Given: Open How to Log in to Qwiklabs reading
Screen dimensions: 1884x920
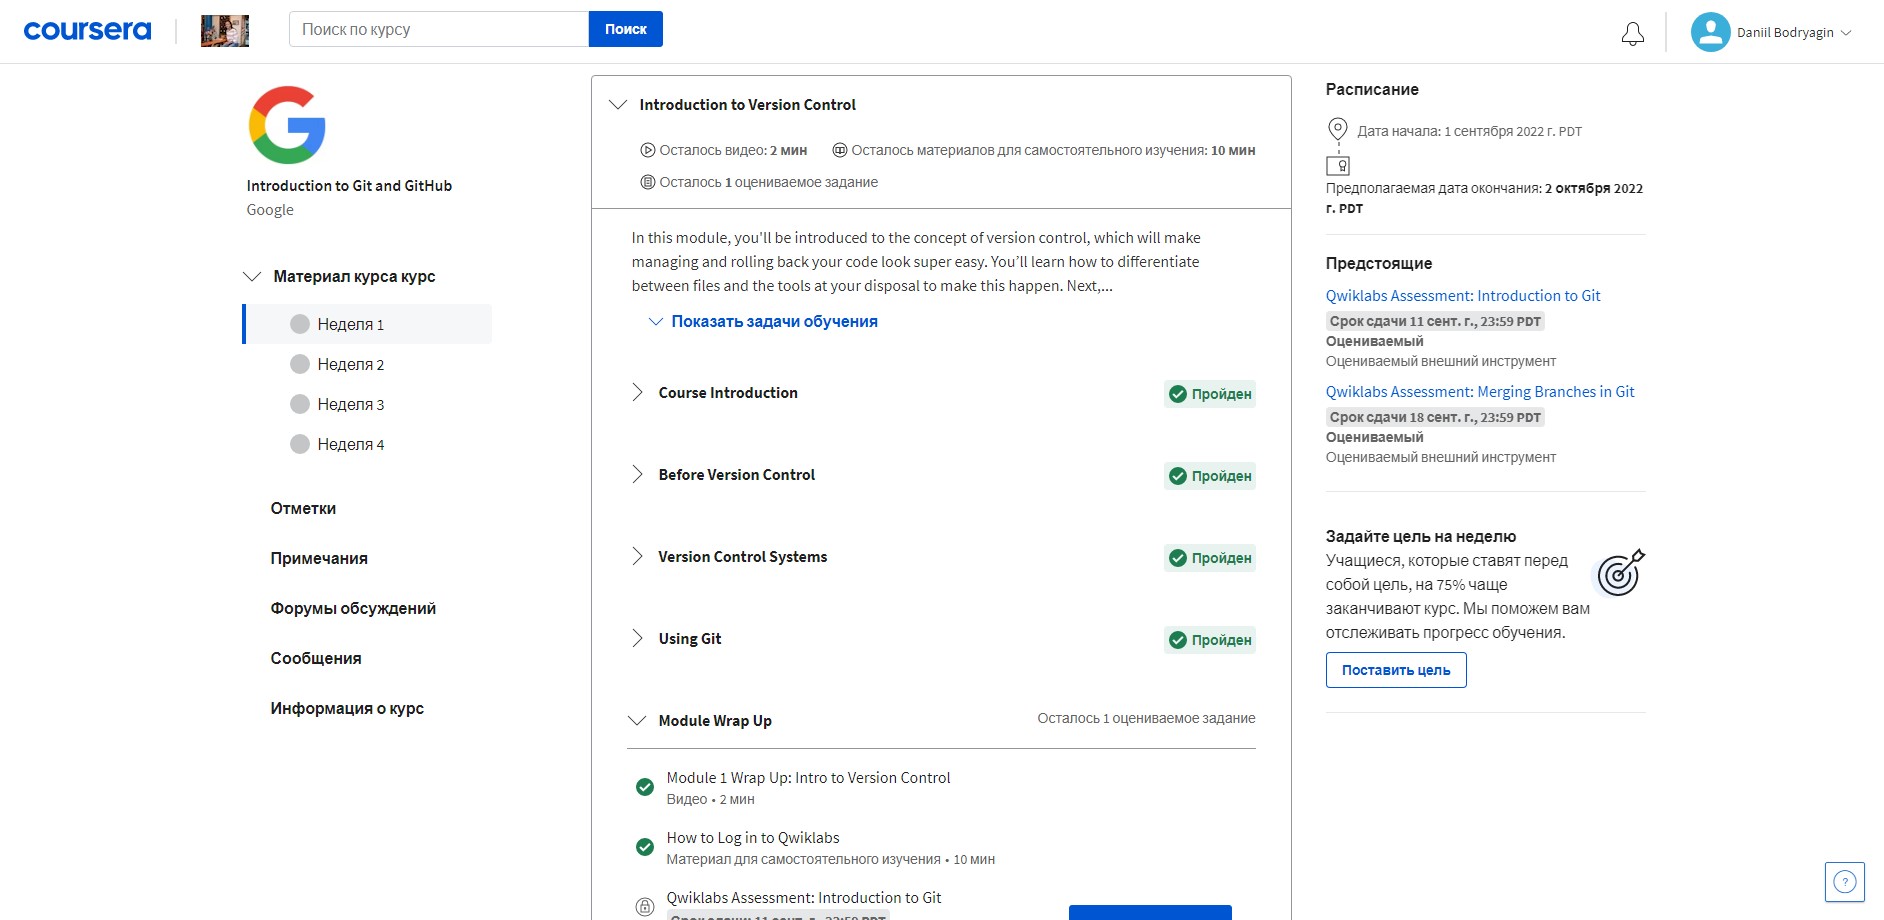Looking at the screenshot, I should [753, 838].
